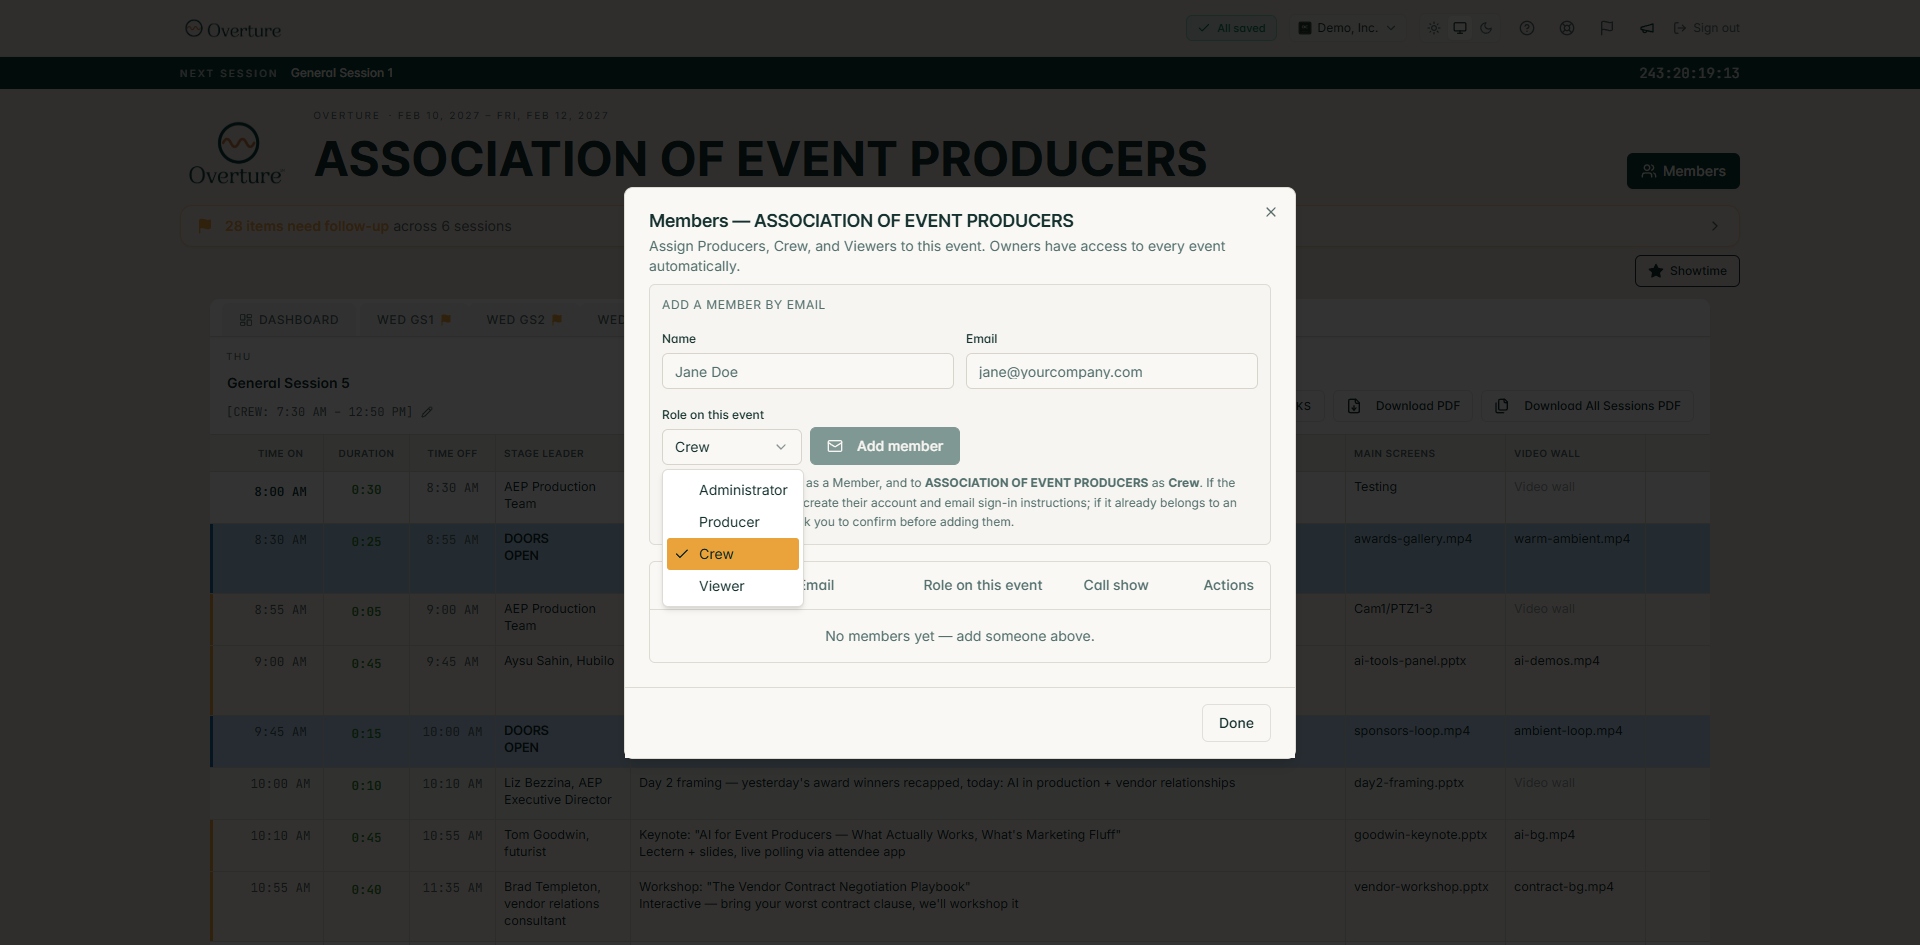
Task: Click 8:00 AM time on cell
Action: (280, 492)
